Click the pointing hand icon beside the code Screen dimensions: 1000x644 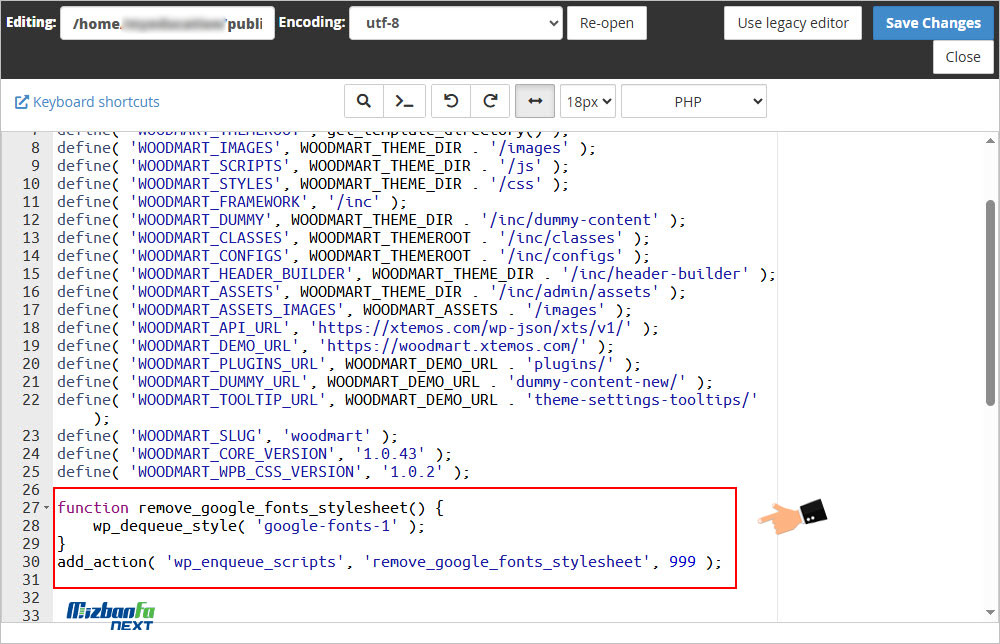[793, 517]
